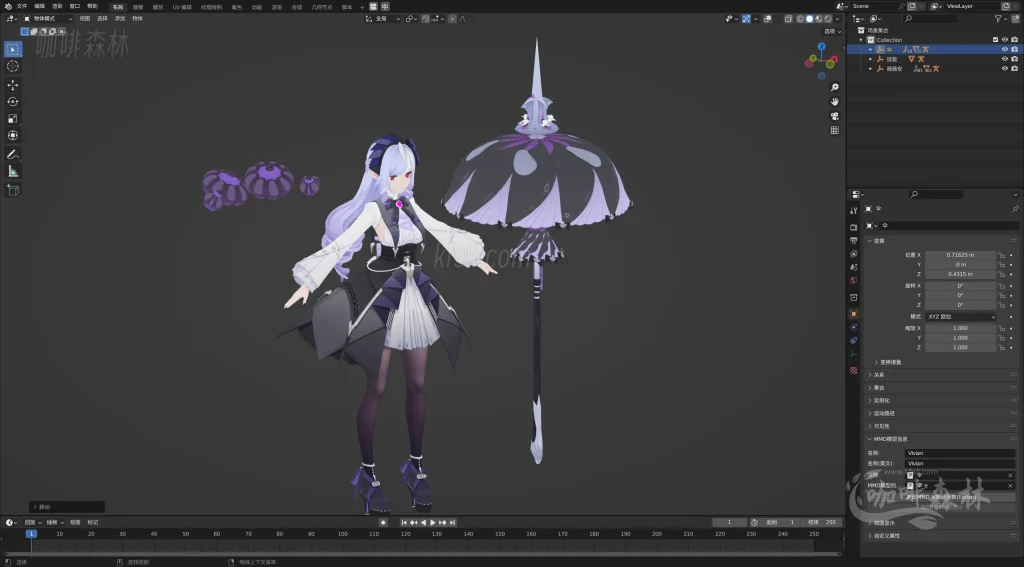
Task: Create new scene next to Scene field
Action: pos(912,6)
